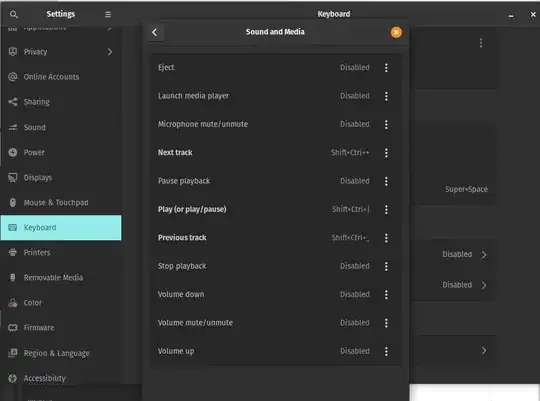Click the Privacy shield icon in sidebar
The height and width of the screenshot is (401, 540).
pos(13,52)
